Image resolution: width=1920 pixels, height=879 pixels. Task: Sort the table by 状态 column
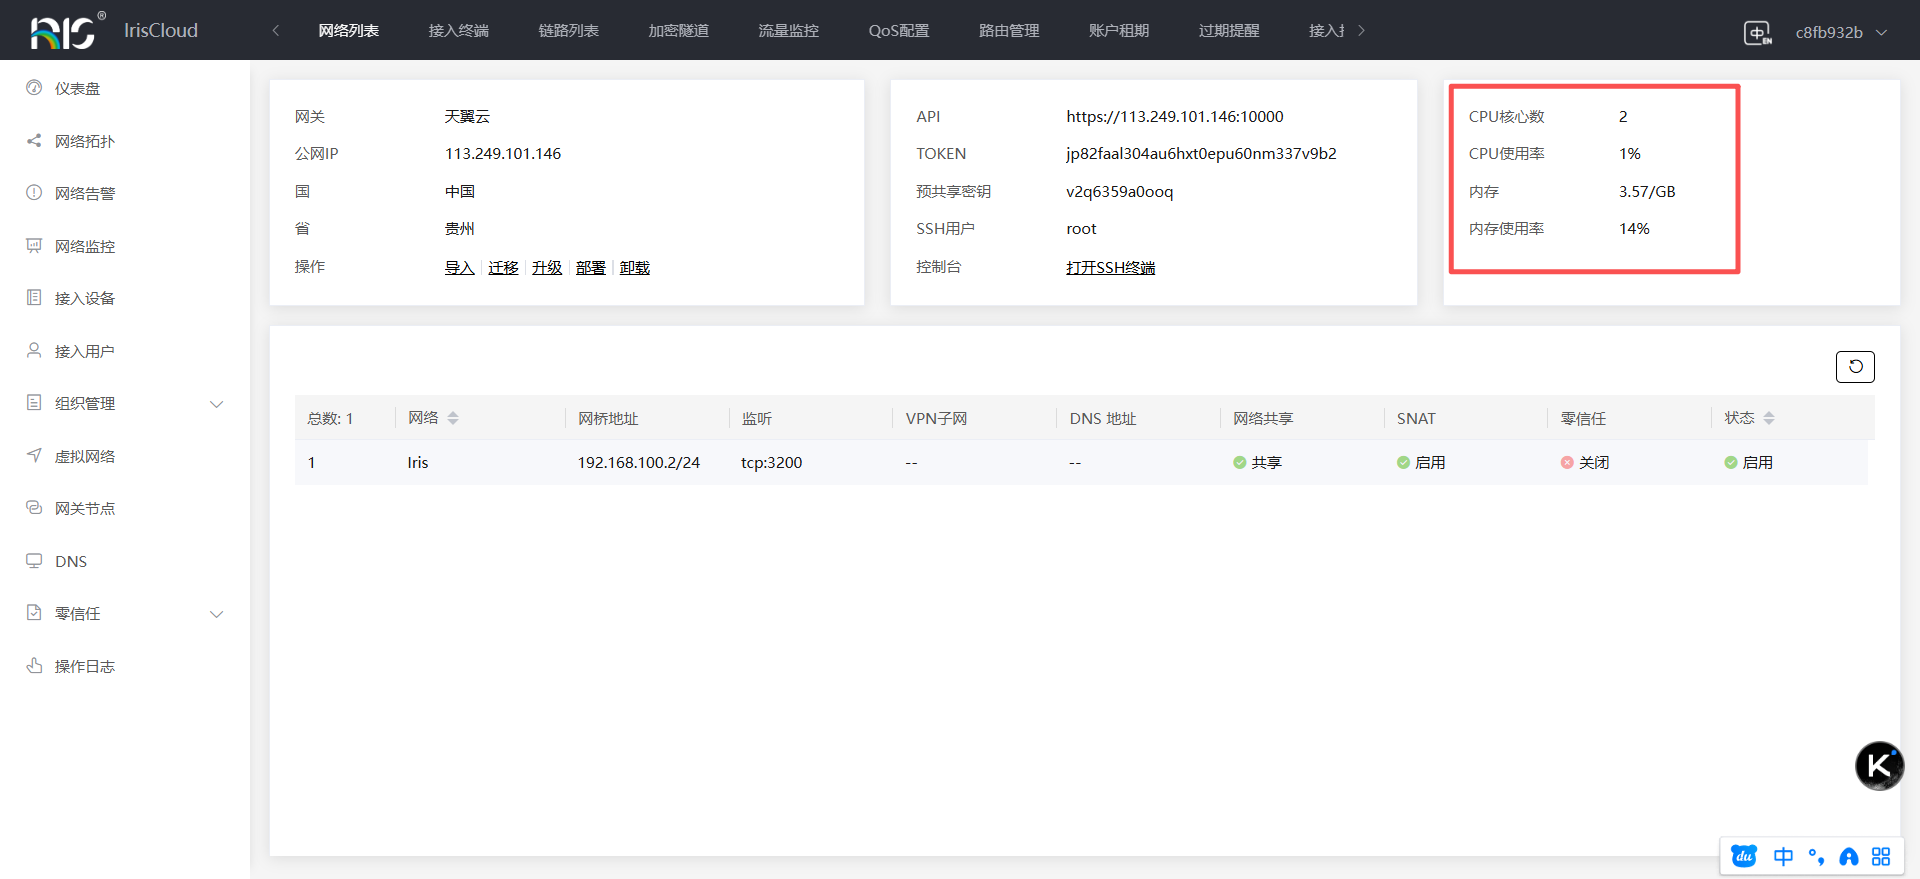click(x=1769, y=418)
